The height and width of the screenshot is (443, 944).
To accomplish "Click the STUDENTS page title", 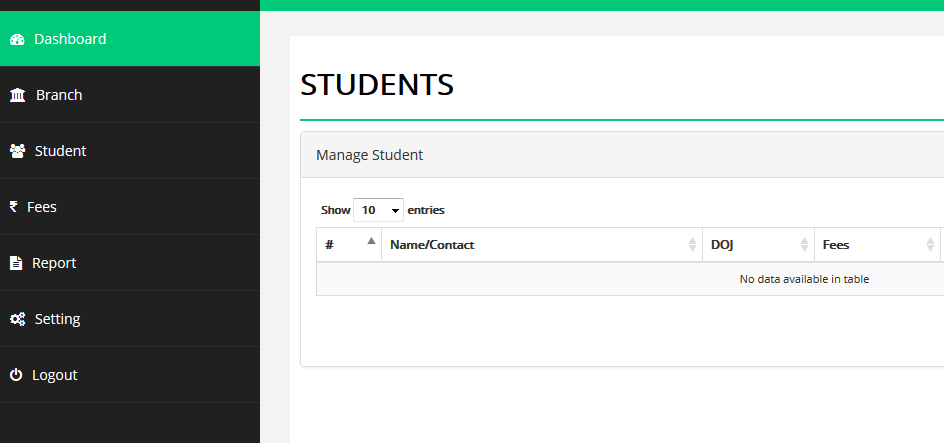I will click(x=377, y=84).
